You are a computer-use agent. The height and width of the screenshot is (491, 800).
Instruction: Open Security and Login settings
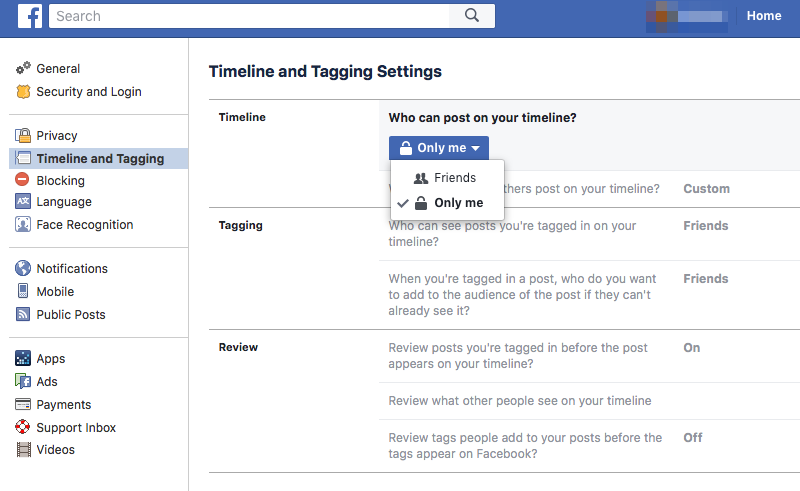click(x=89, y=91)
